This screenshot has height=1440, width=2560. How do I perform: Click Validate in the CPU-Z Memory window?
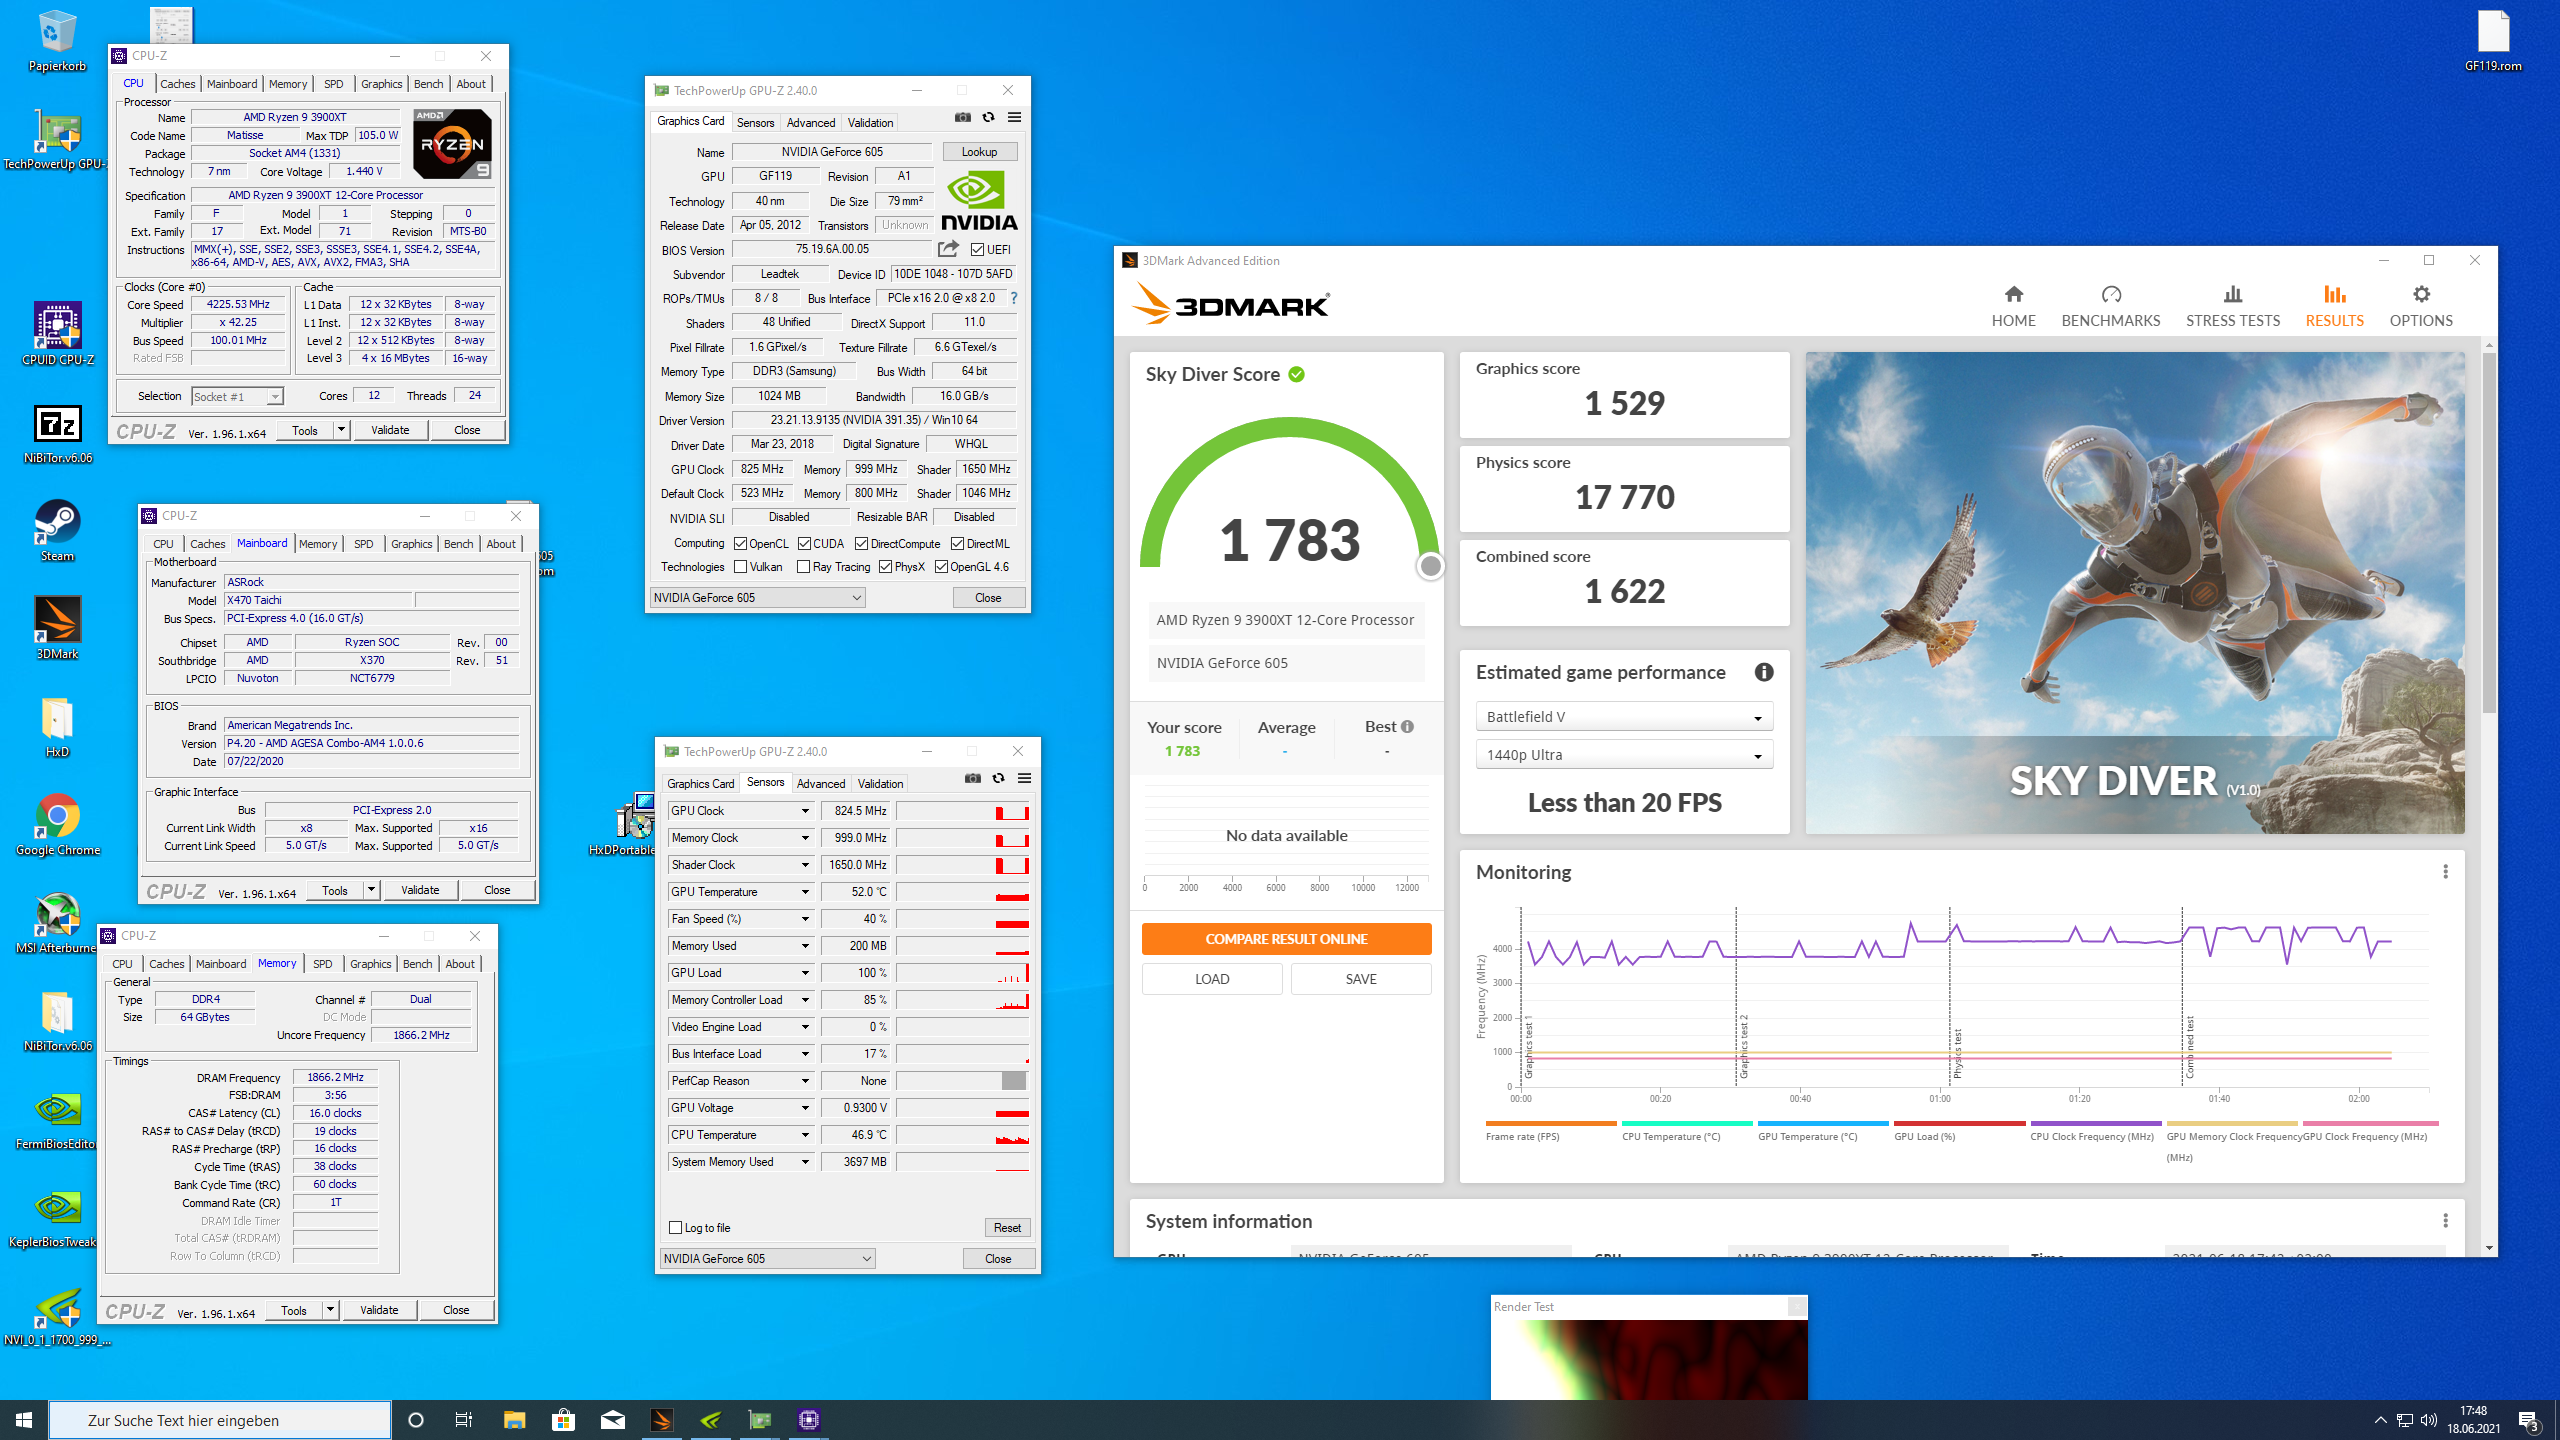[379, 1310]
